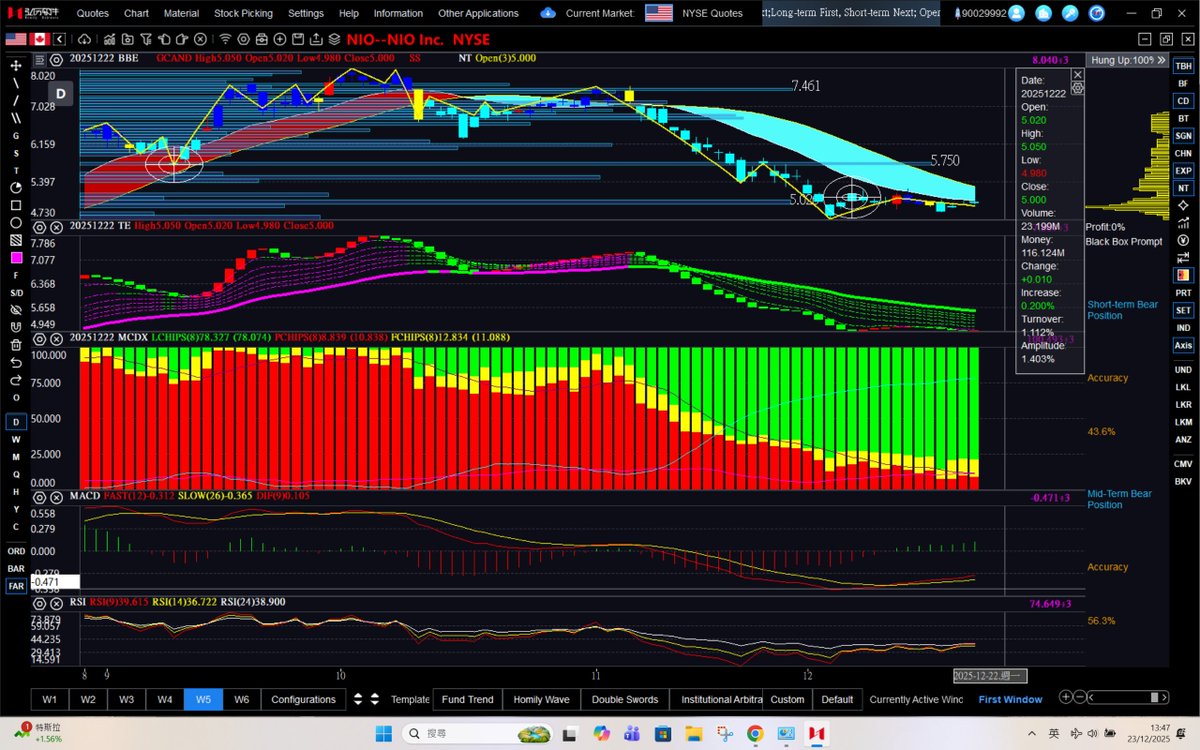Click the upload icon in top toolbar
The height and width of the screenshot is (750, 1200).
point(317,38)
